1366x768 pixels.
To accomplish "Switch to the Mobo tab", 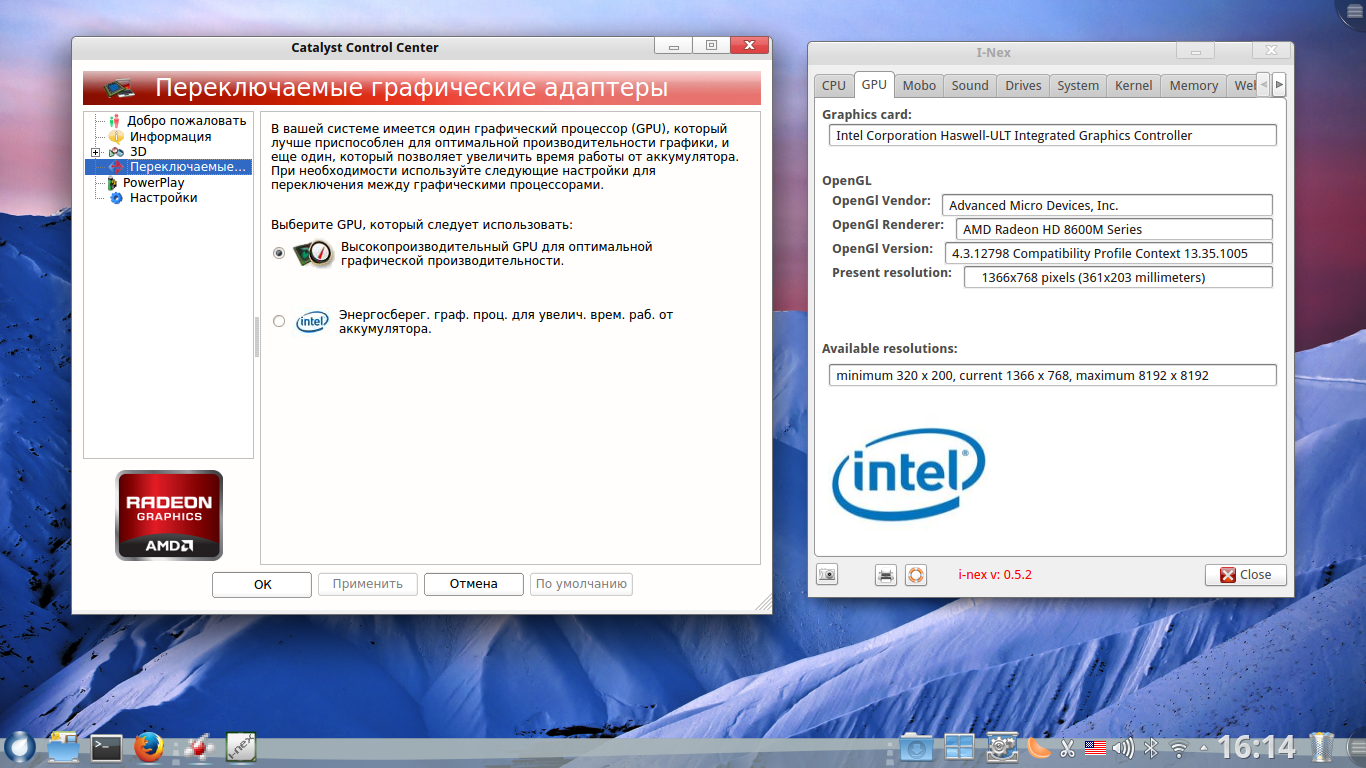I will (920, 86).
